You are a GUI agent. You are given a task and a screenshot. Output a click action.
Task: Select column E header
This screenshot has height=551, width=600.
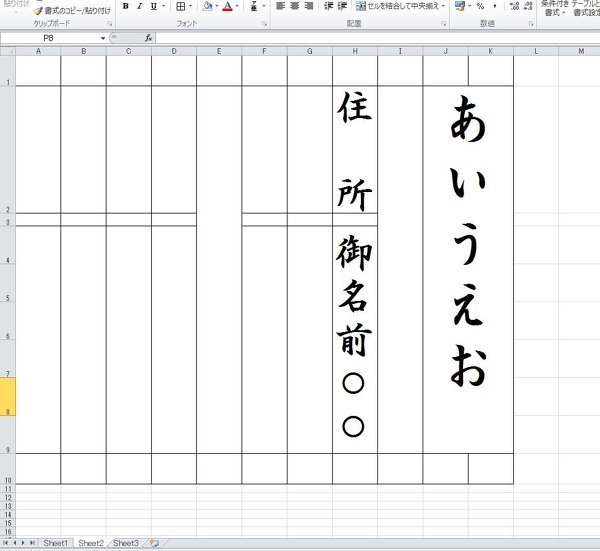pos(219,51)
